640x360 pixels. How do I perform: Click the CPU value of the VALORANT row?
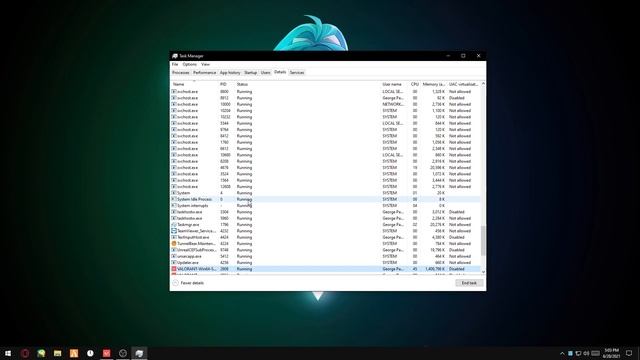(x=415, y=269)
